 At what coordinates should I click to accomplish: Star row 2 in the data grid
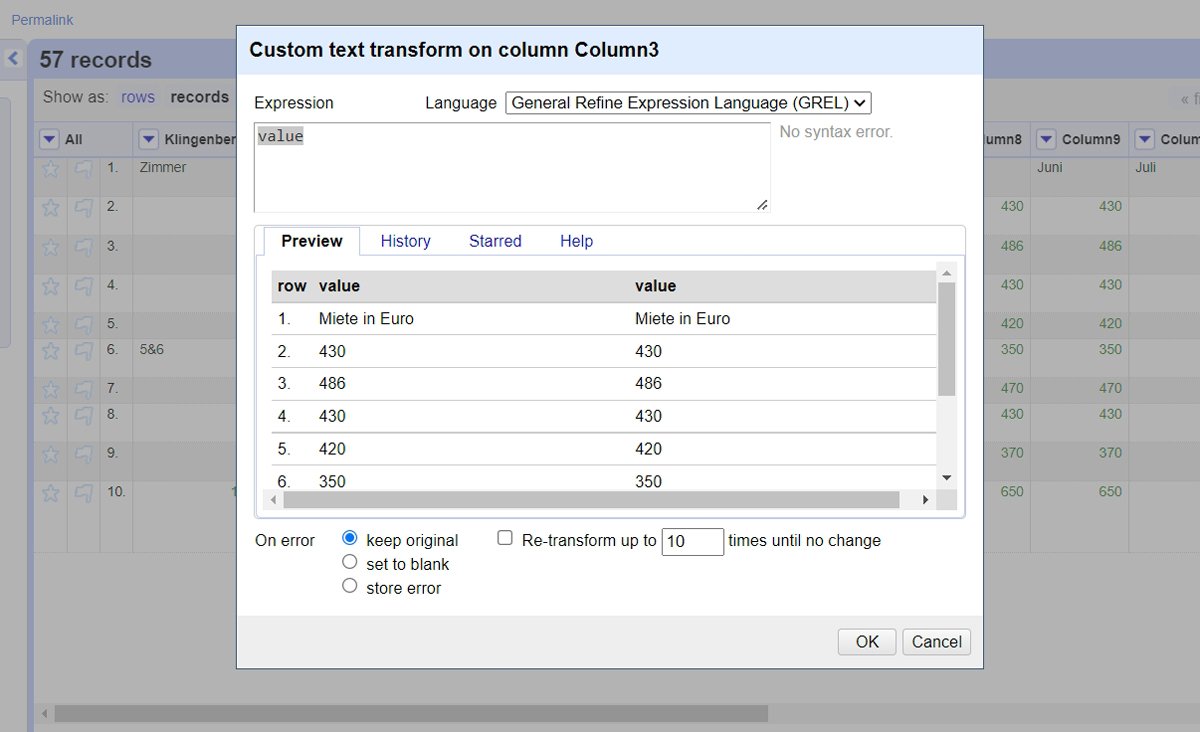click(51, 208)
